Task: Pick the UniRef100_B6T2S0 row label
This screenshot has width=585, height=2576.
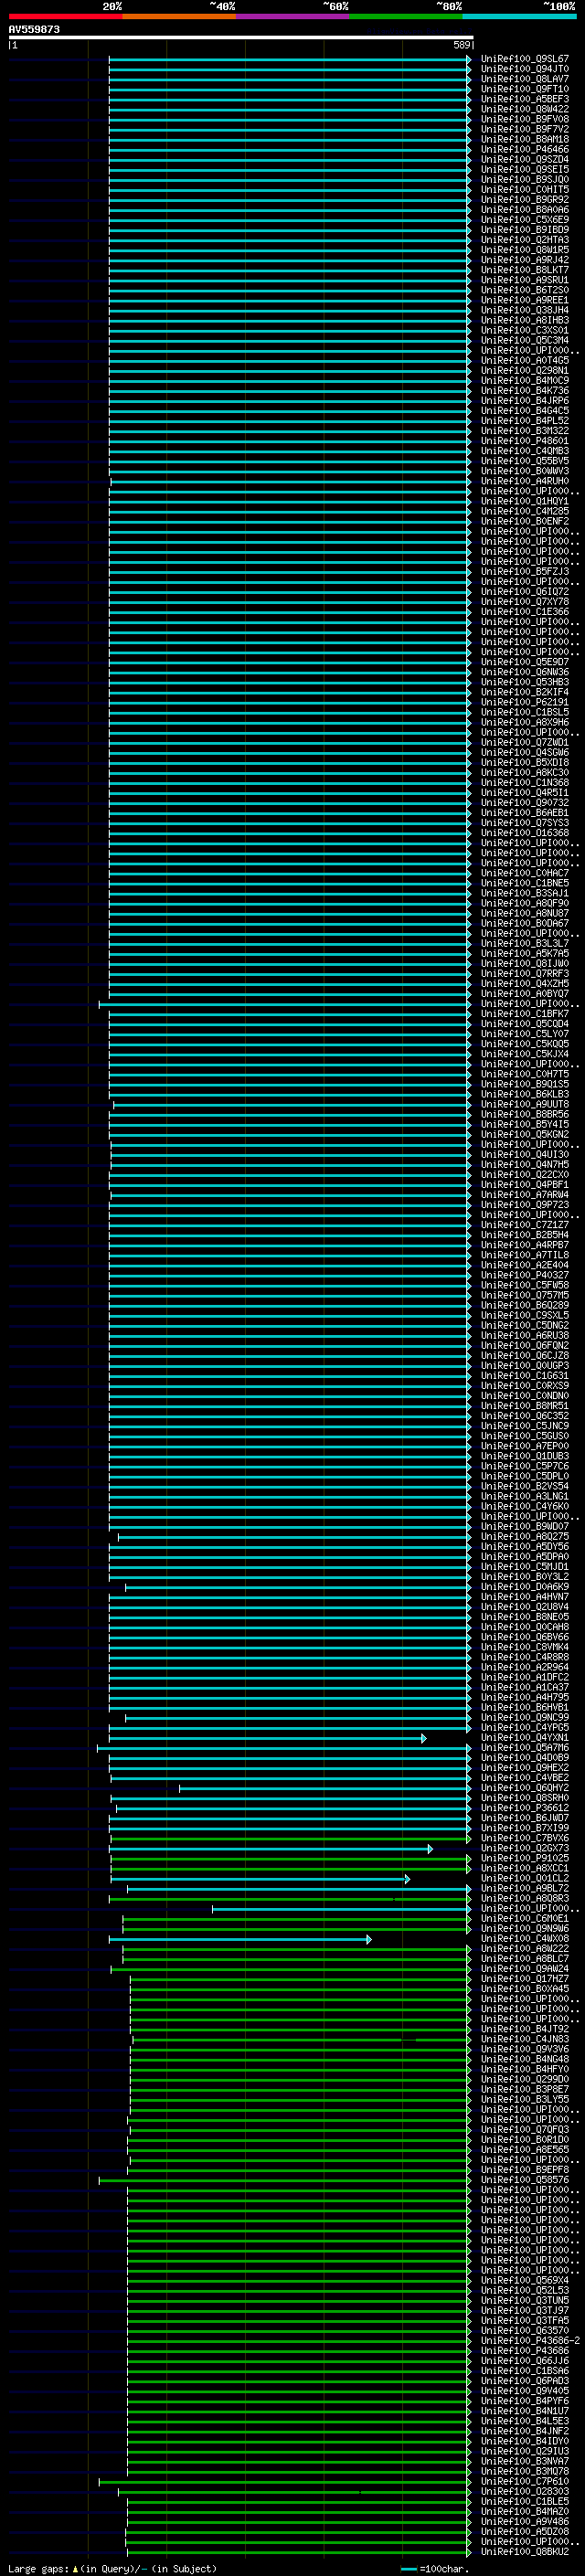Action: click(x=525, y=290)
